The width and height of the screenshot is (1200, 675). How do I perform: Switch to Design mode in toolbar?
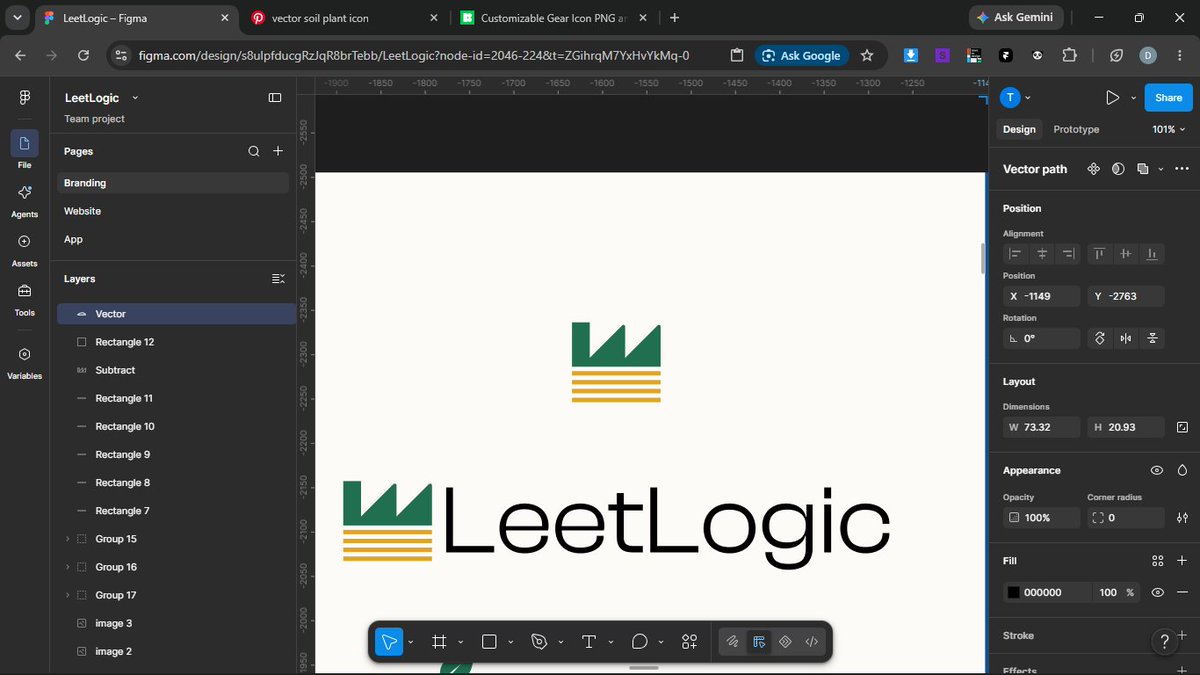coord(759,641)
